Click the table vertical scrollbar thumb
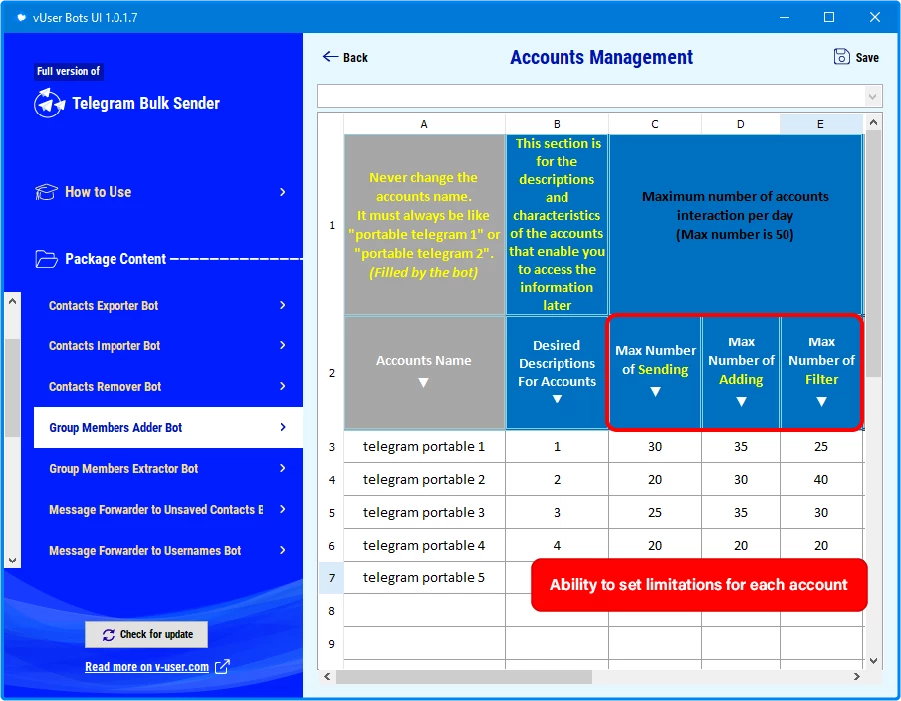This screenshot has width=901, height=701. (x=873, y=253)
